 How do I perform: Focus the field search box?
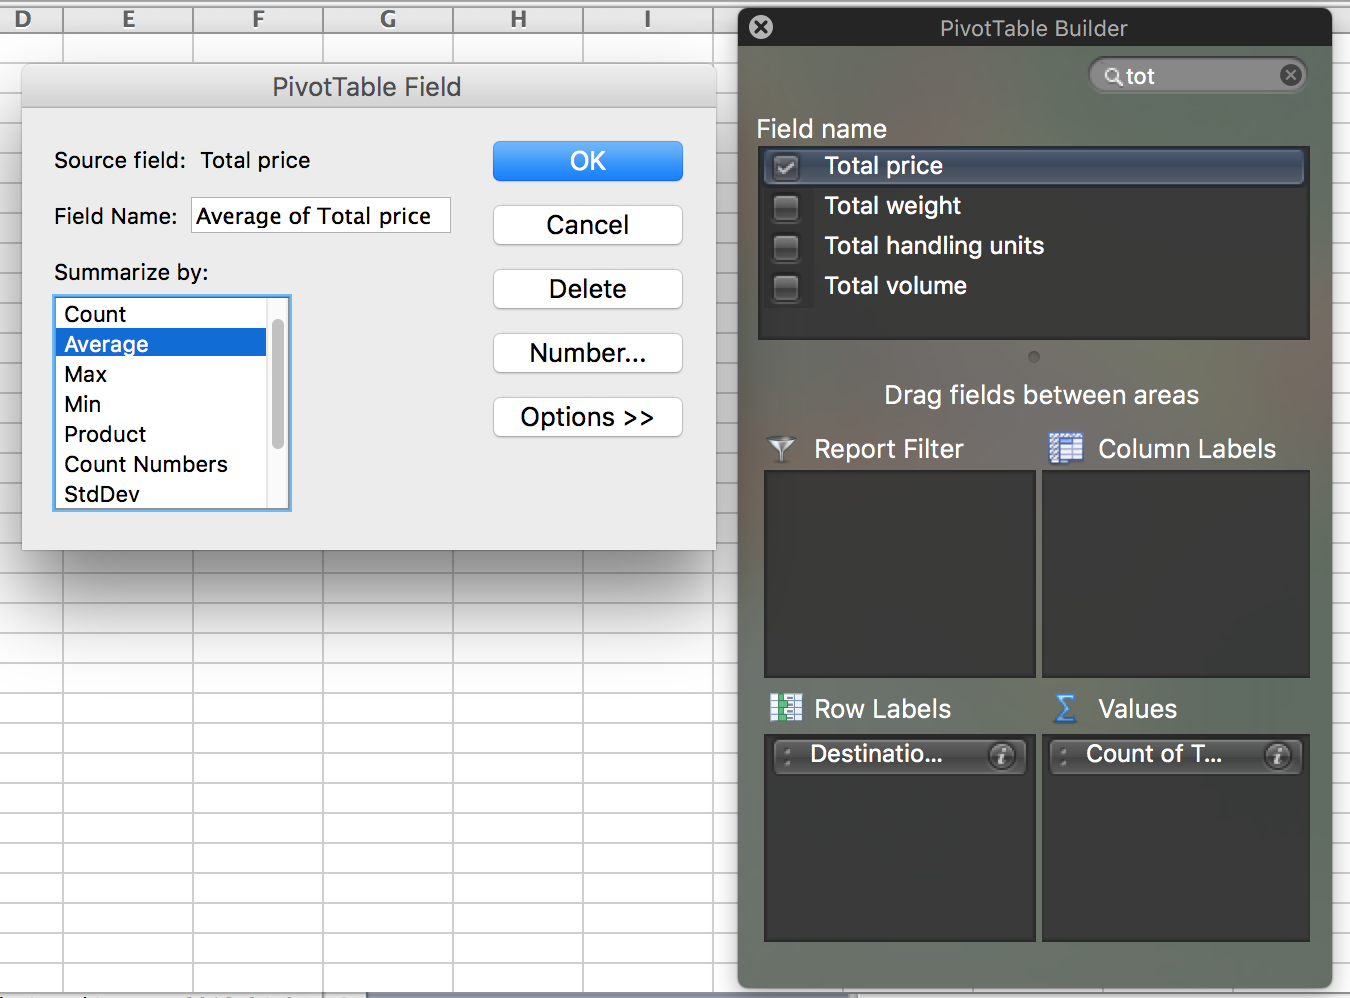1199,76
